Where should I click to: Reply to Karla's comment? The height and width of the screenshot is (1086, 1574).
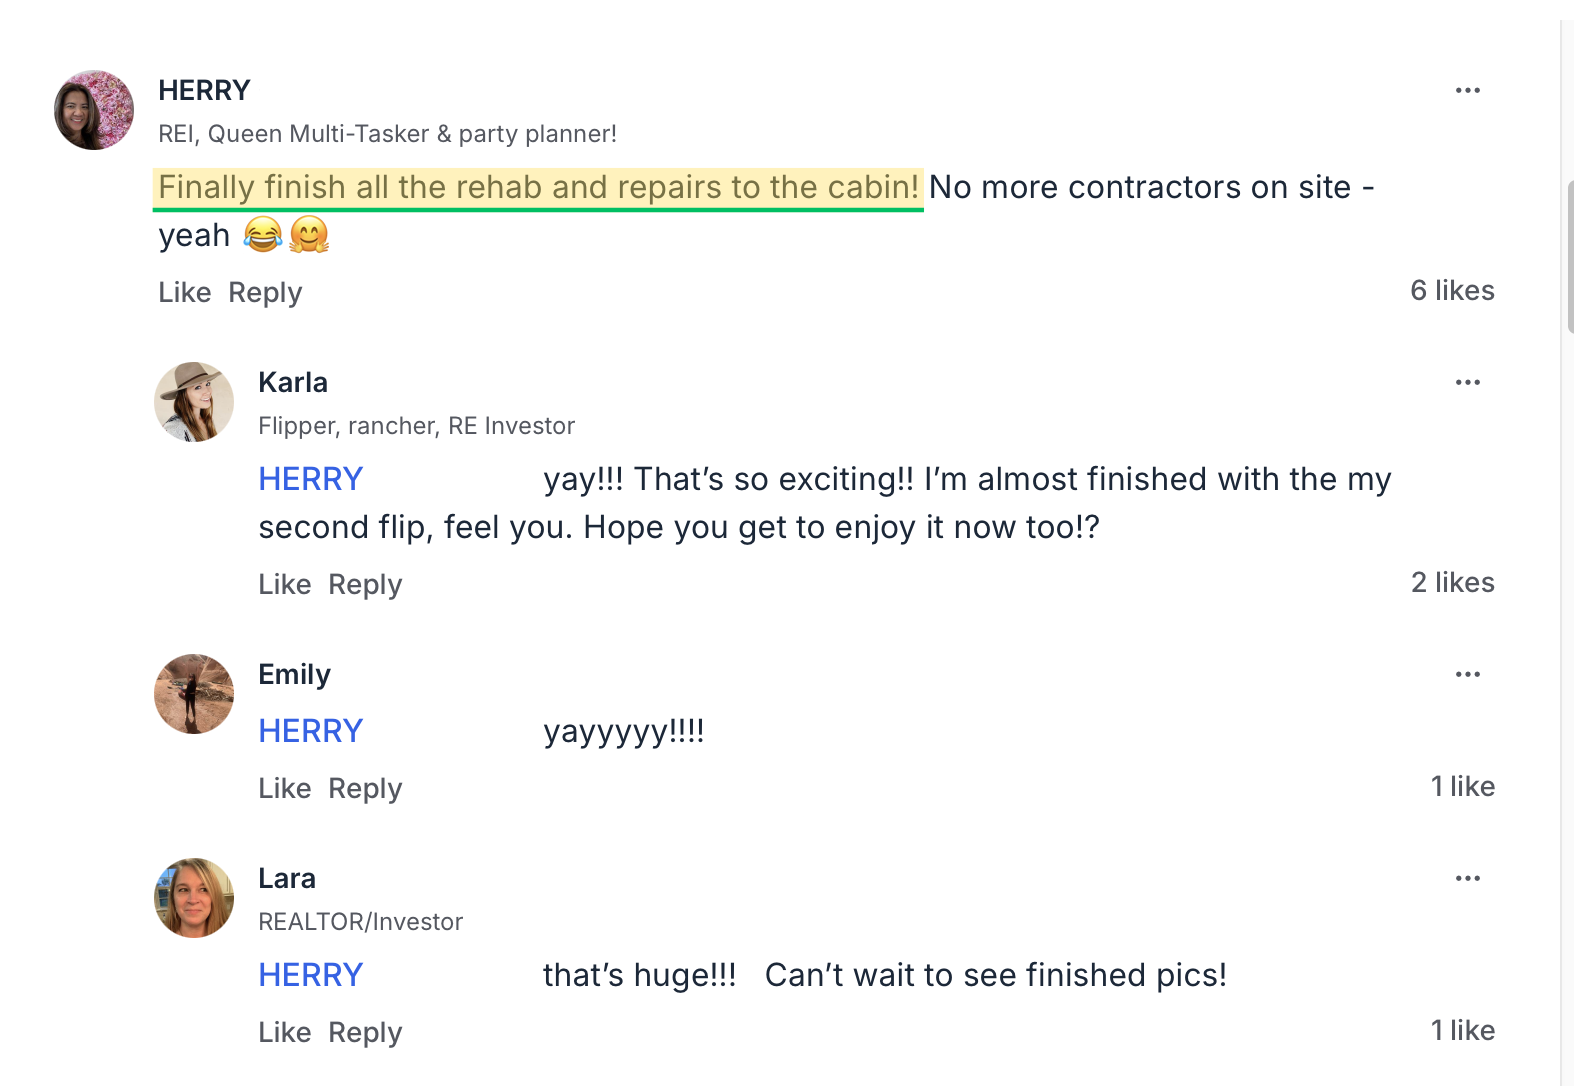(365, 584)
